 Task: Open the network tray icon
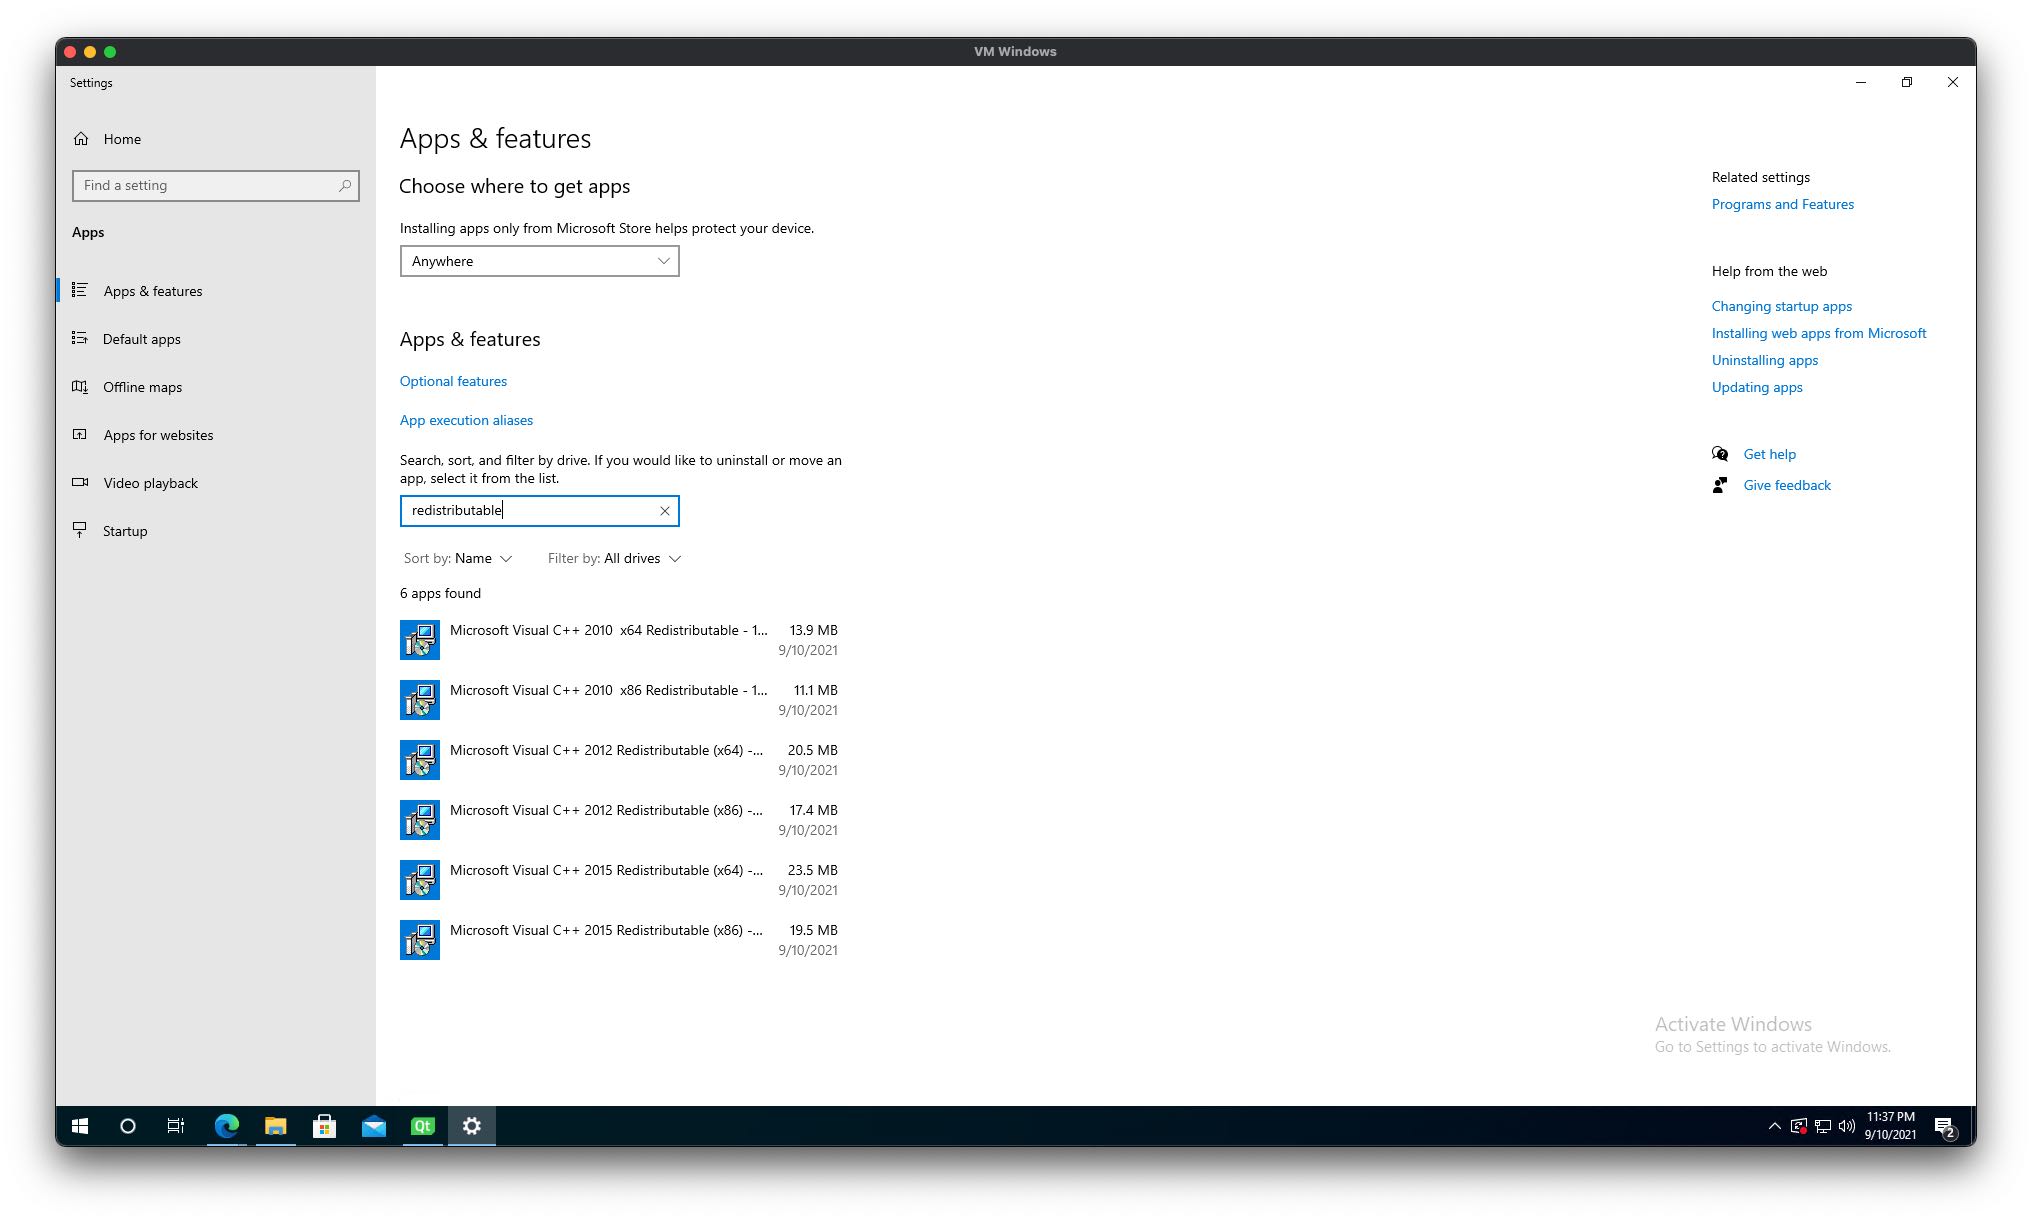pyautogui.click(x=1823, y=1126)
